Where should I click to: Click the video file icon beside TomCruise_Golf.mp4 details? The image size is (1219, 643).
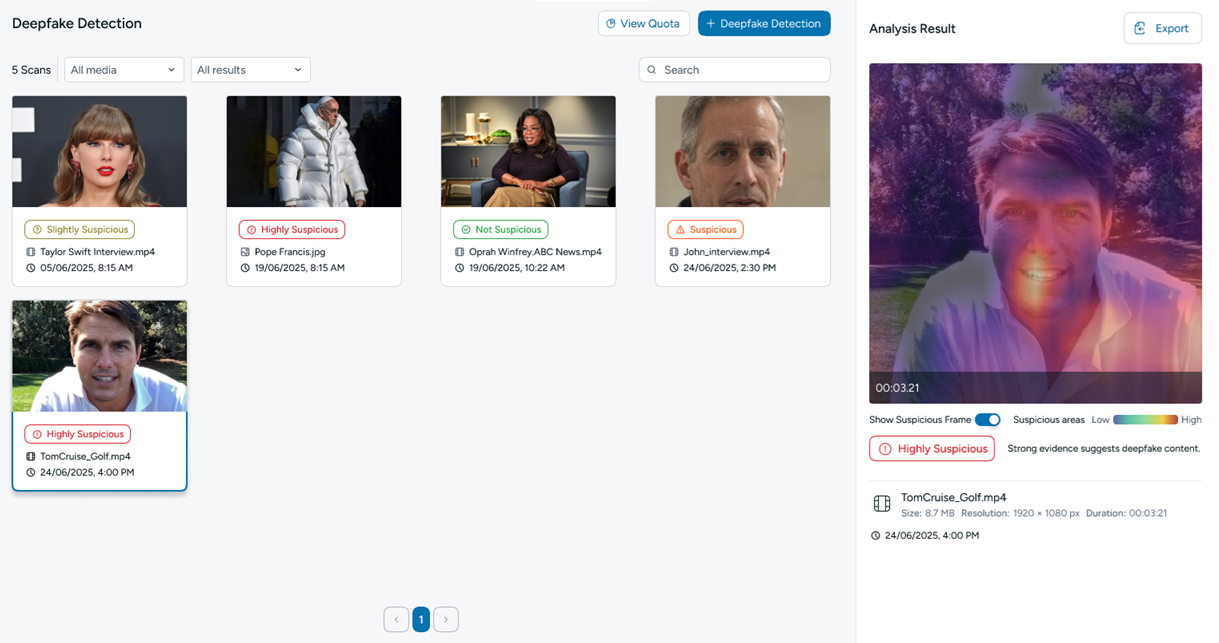[x=881, y=504]
